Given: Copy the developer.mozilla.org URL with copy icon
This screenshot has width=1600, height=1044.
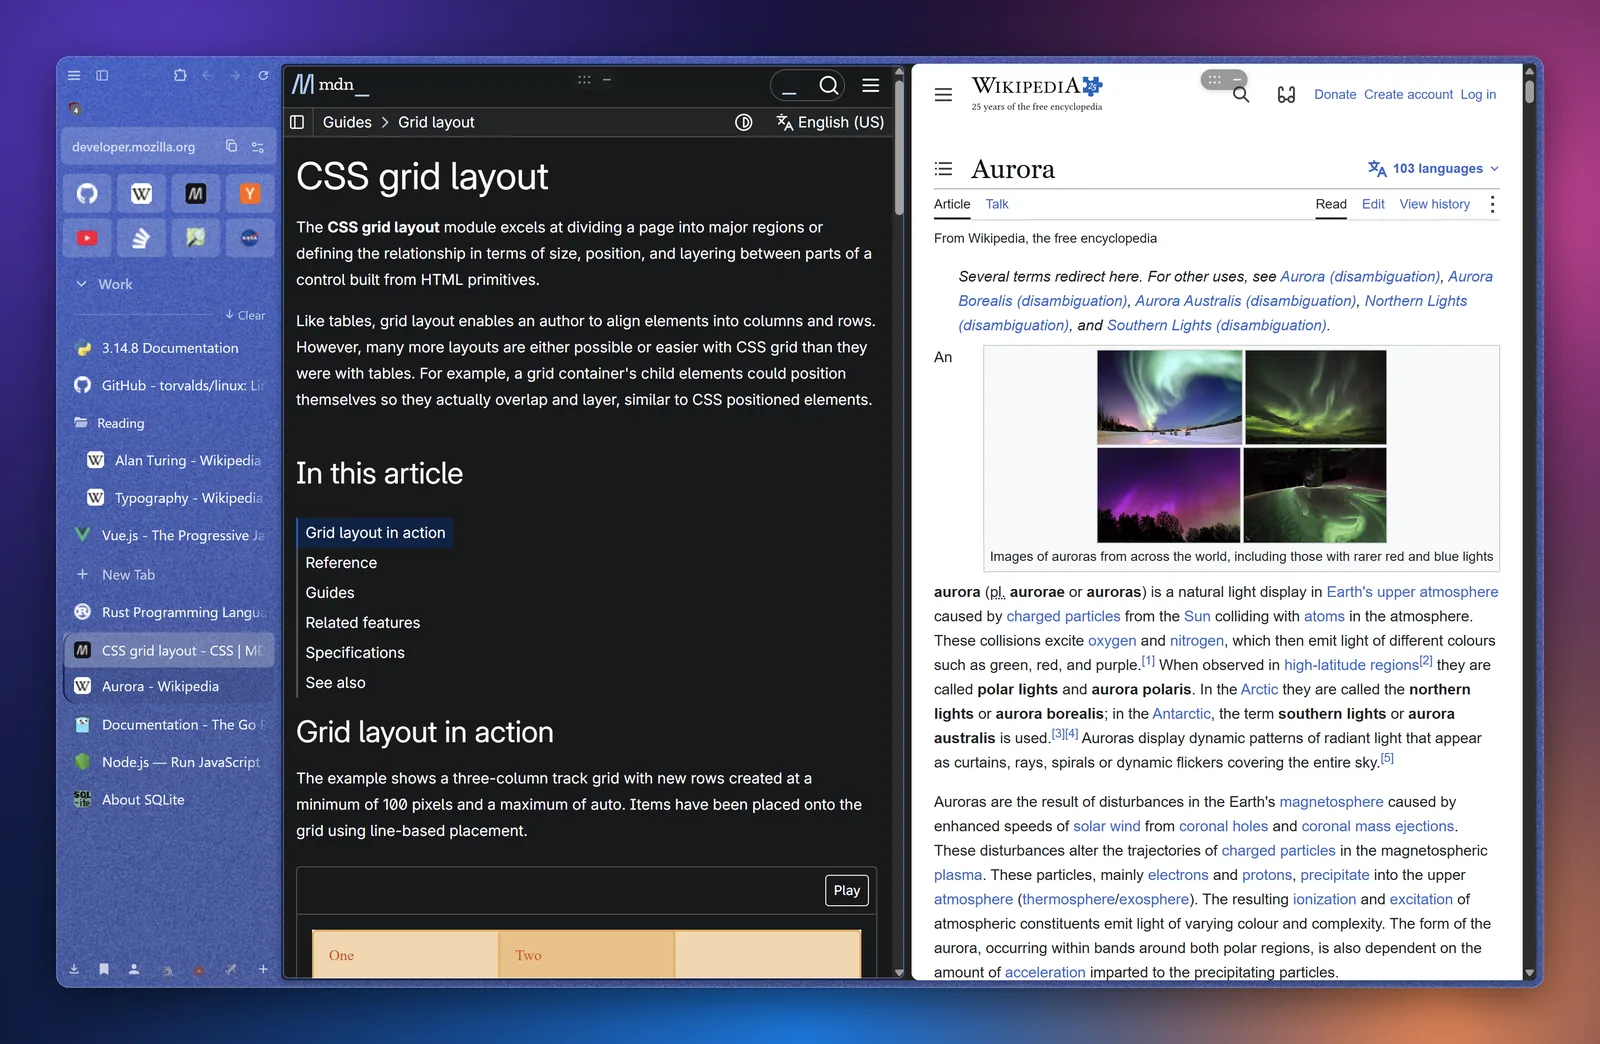Looking at the screenshot, I should [231, 146].
